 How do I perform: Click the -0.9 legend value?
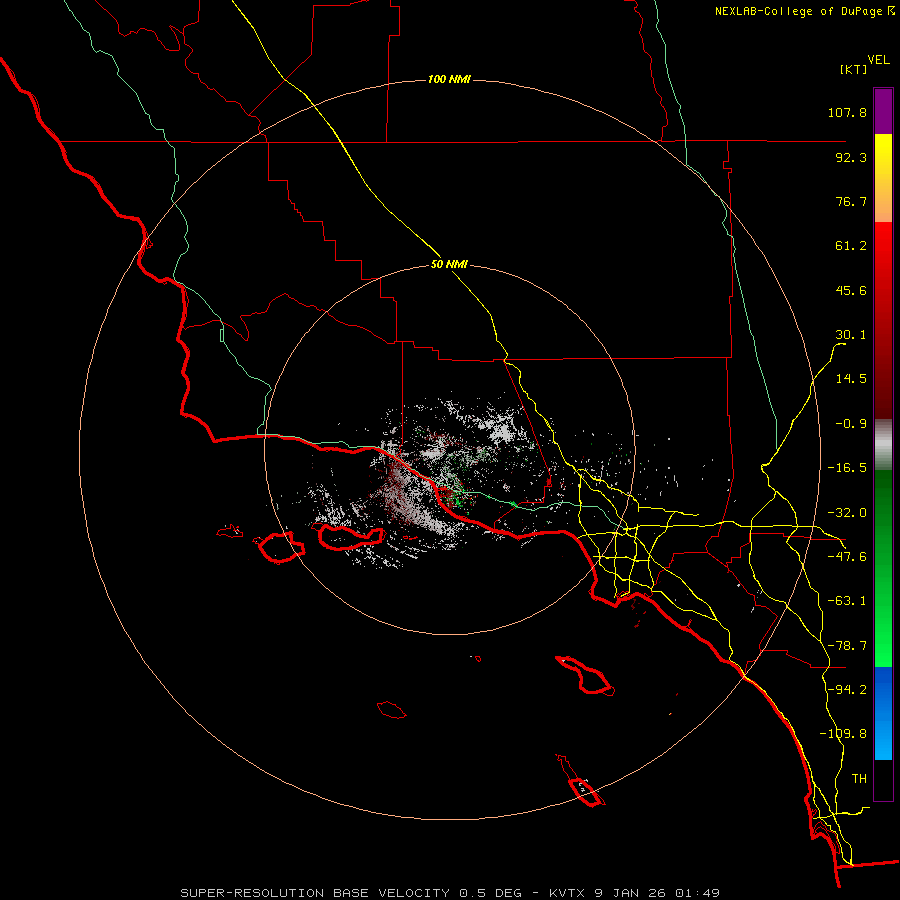(851, 424)
